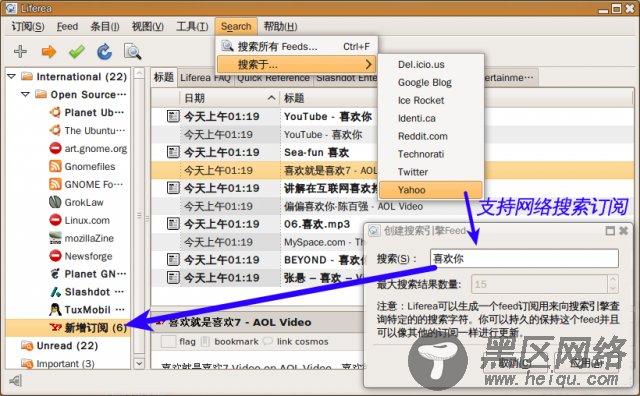The width and height of the screenshot is (640, 396).
Task: Increase max search results with stepper
Action: [613, 280]
